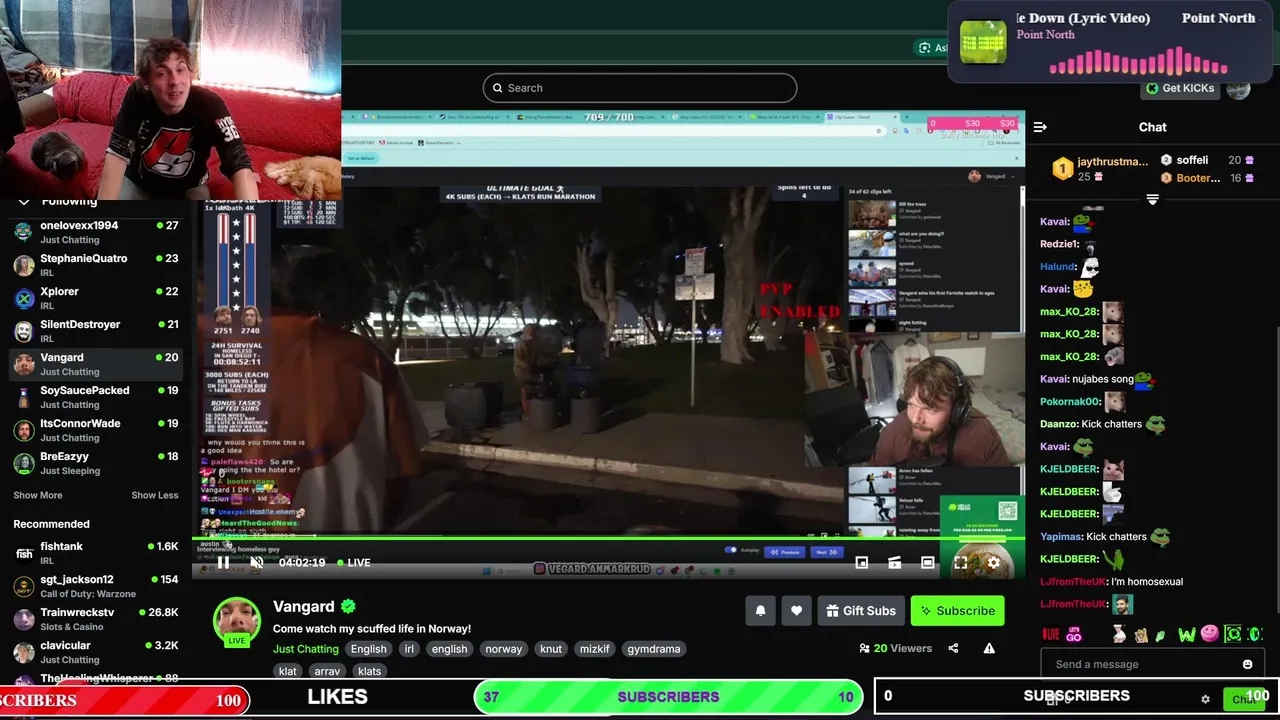This screenshot has width=1280, height=720.
Task: Enable notifications with the bell icon
Action: [760, 611]
